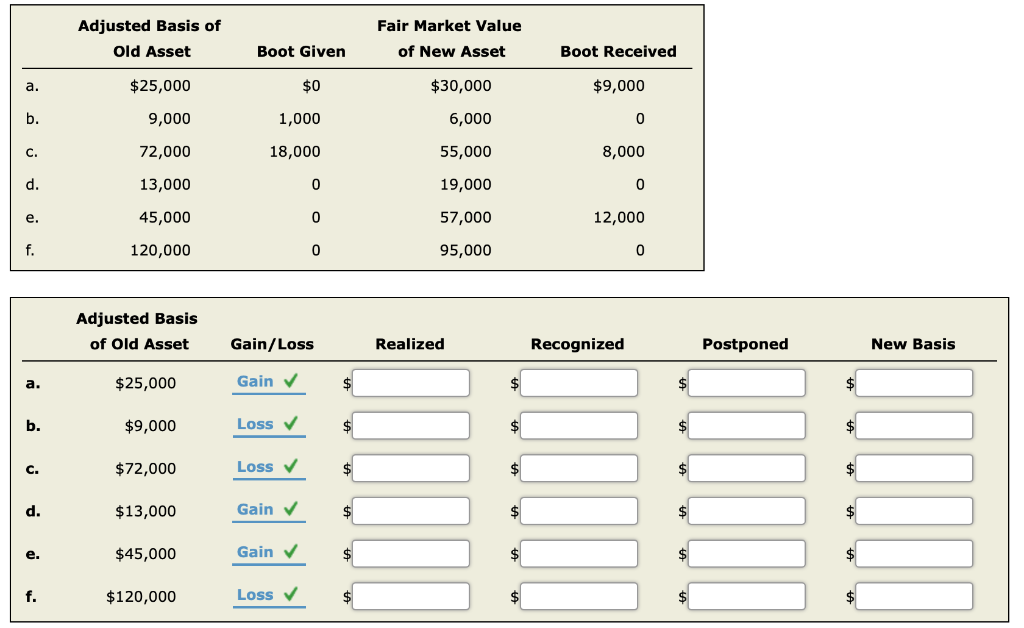Select the Recognized field for row e
1024x628 pixels.
579,554
